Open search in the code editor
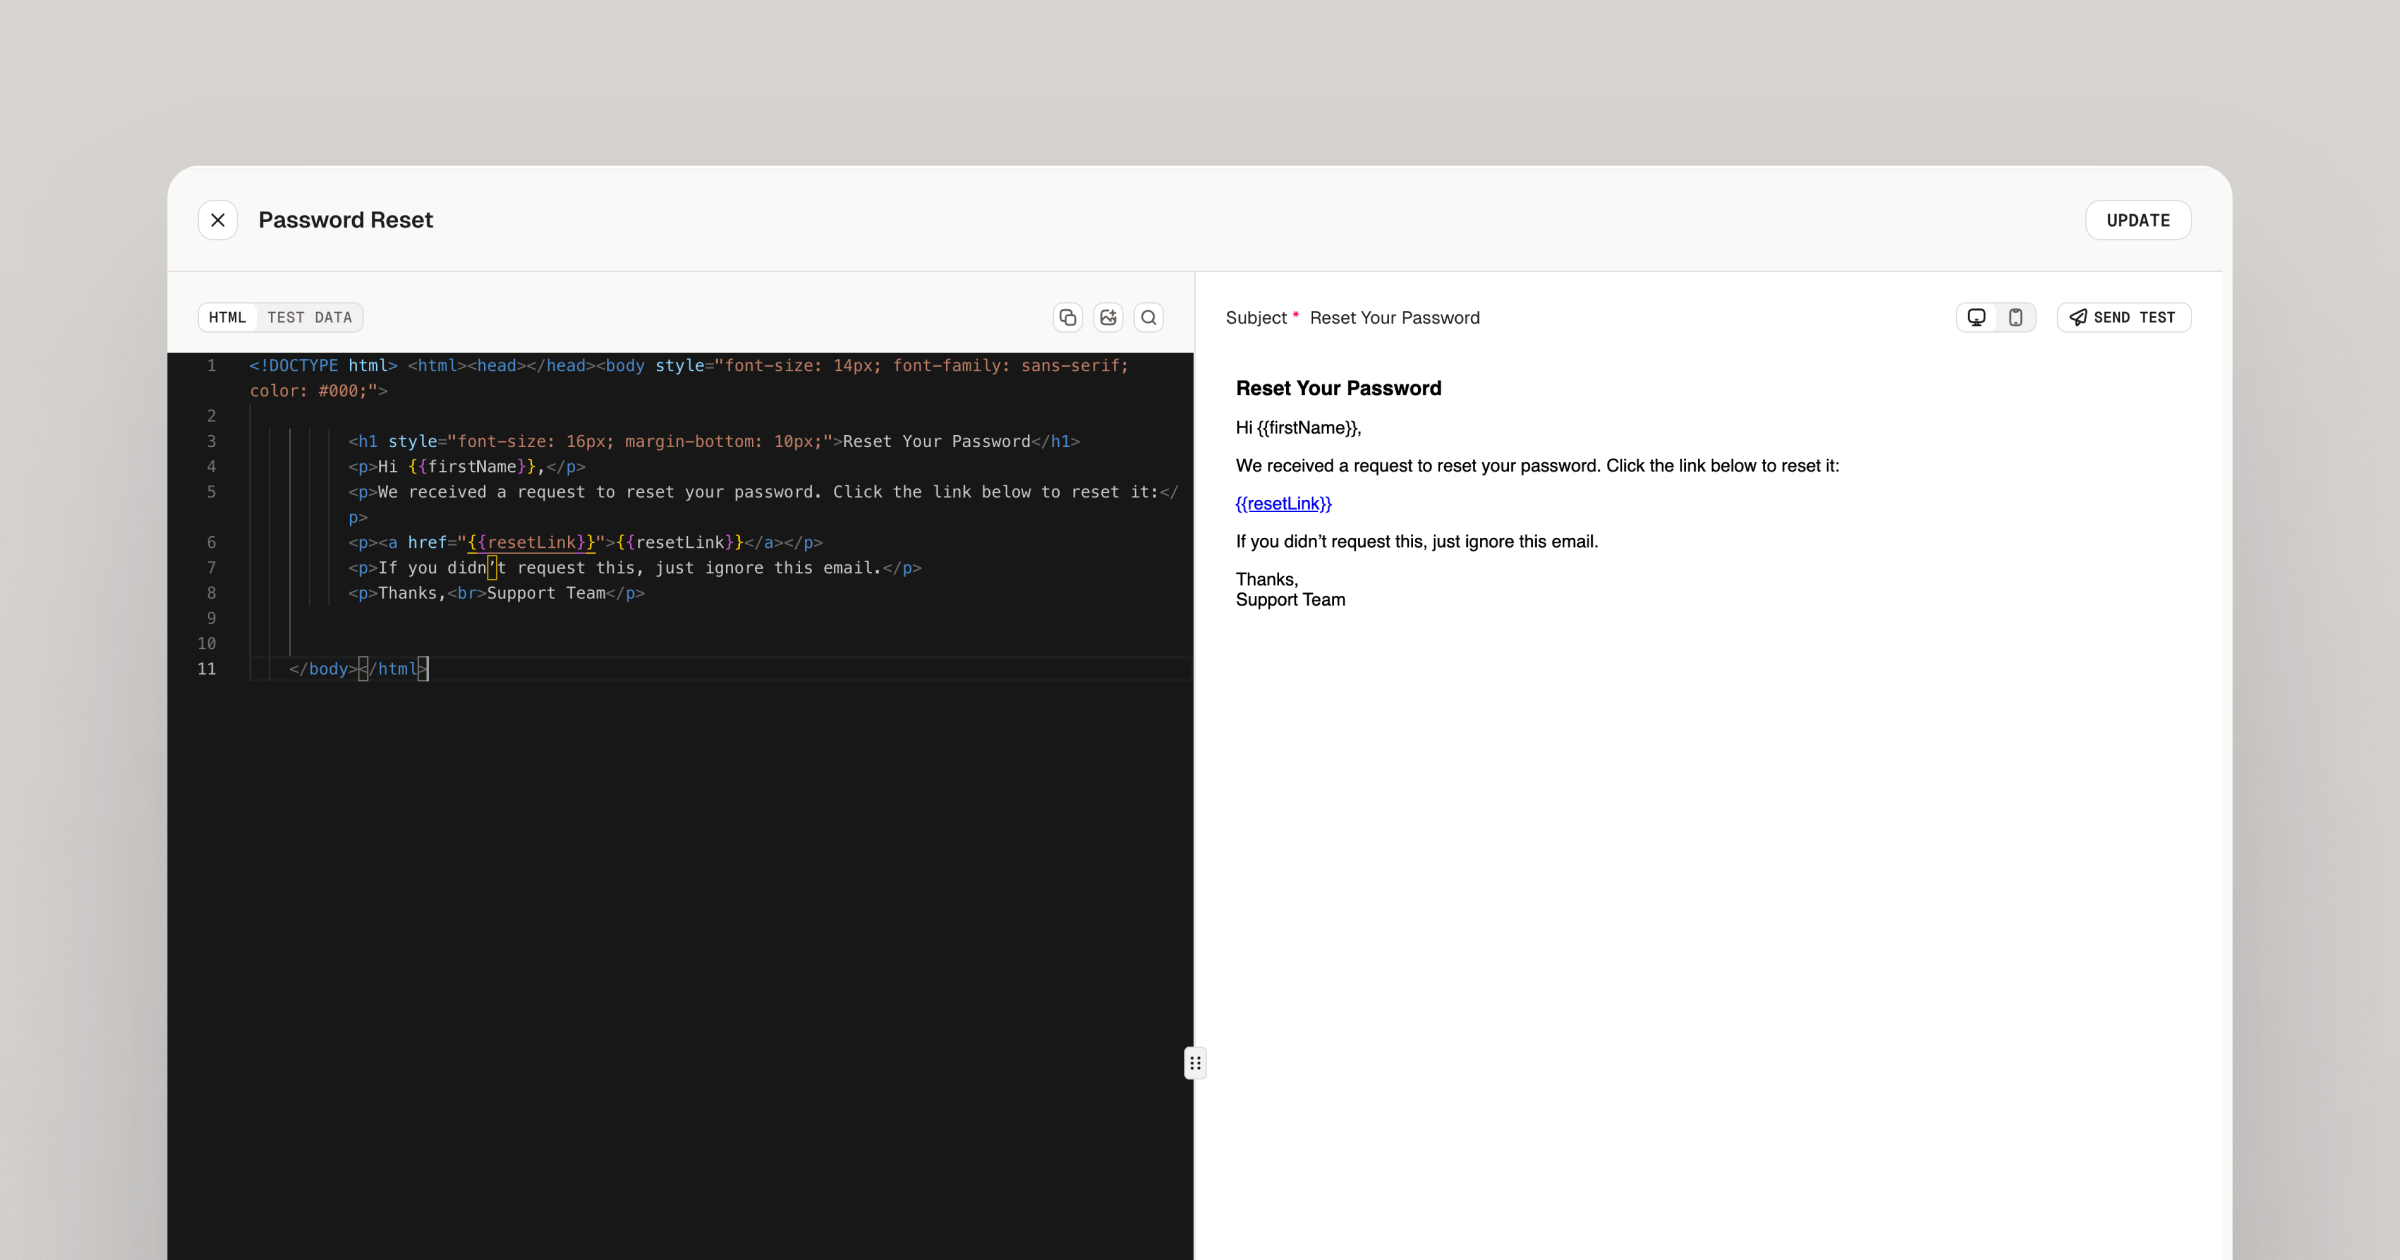This screenshot has height=1260, width=2400. pos(1148,317)
